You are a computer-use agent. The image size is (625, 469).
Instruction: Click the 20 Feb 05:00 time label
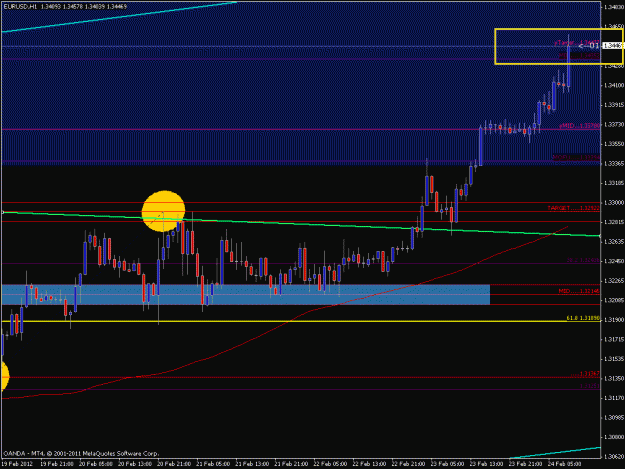[x=96, y=464]
